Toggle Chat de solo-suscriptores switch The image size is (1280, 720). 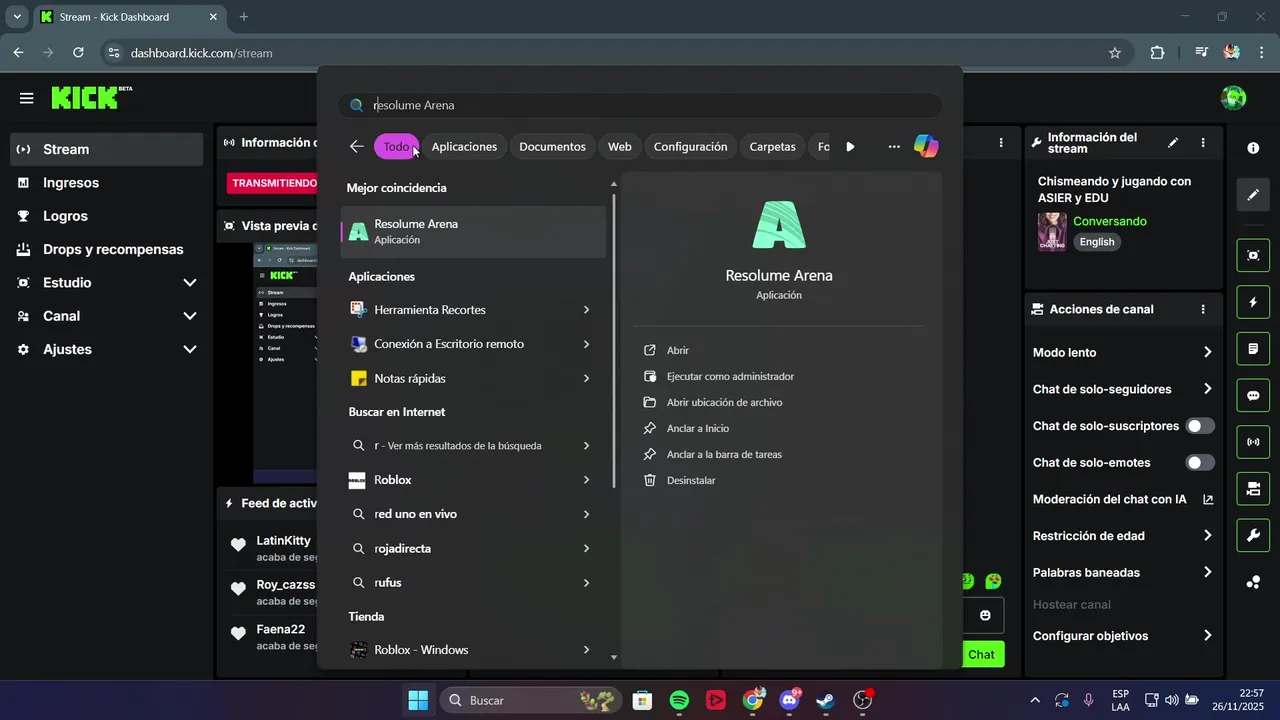(1200, 426)
